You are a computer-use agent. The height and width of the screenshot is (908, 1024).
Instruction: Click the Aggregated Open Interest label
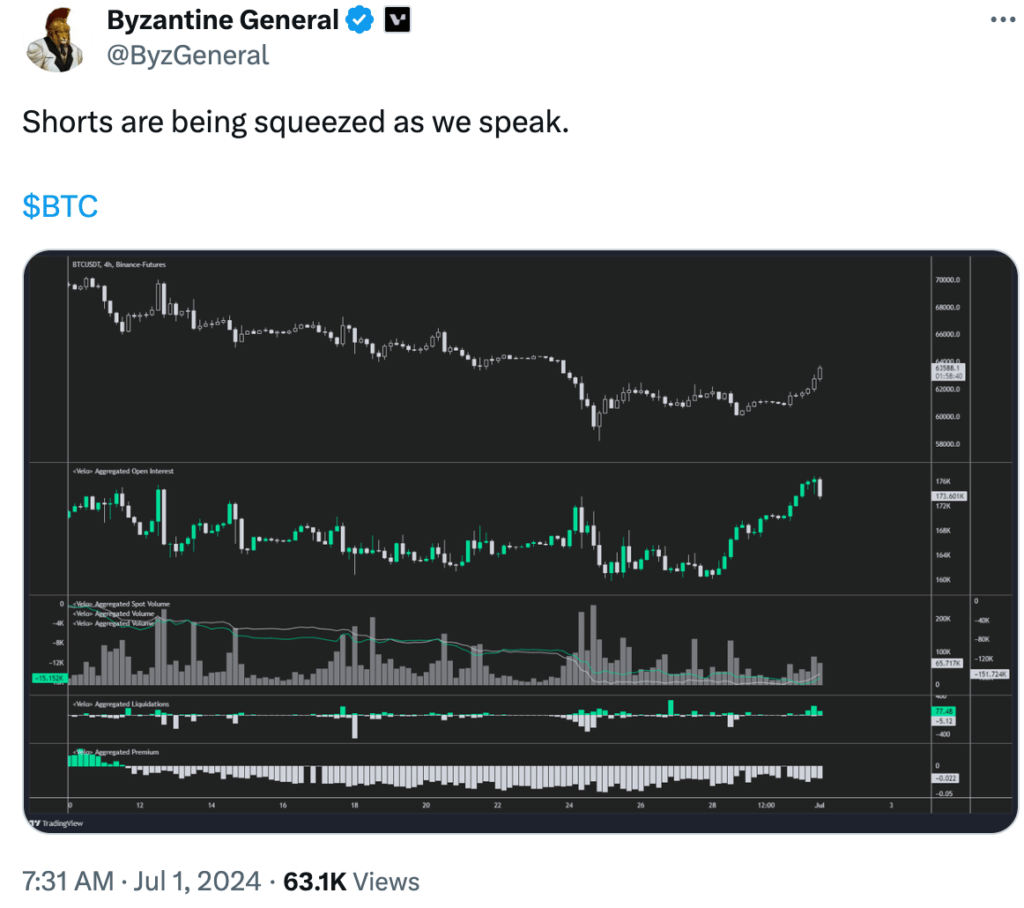pos(123,471)
